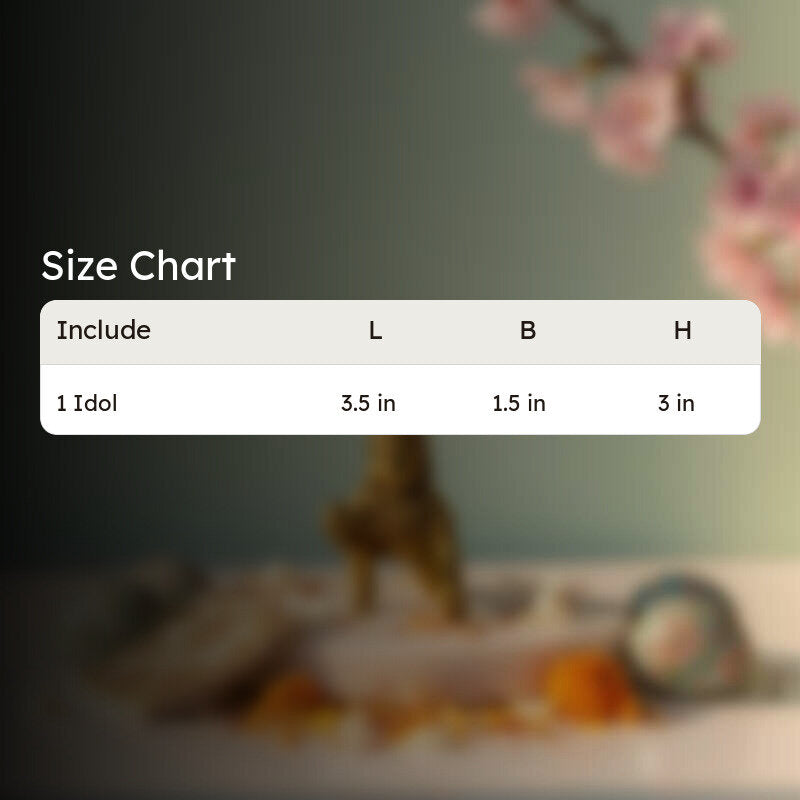Select the H column header
This screenshot has height=800, width=800.
[683, 331]
